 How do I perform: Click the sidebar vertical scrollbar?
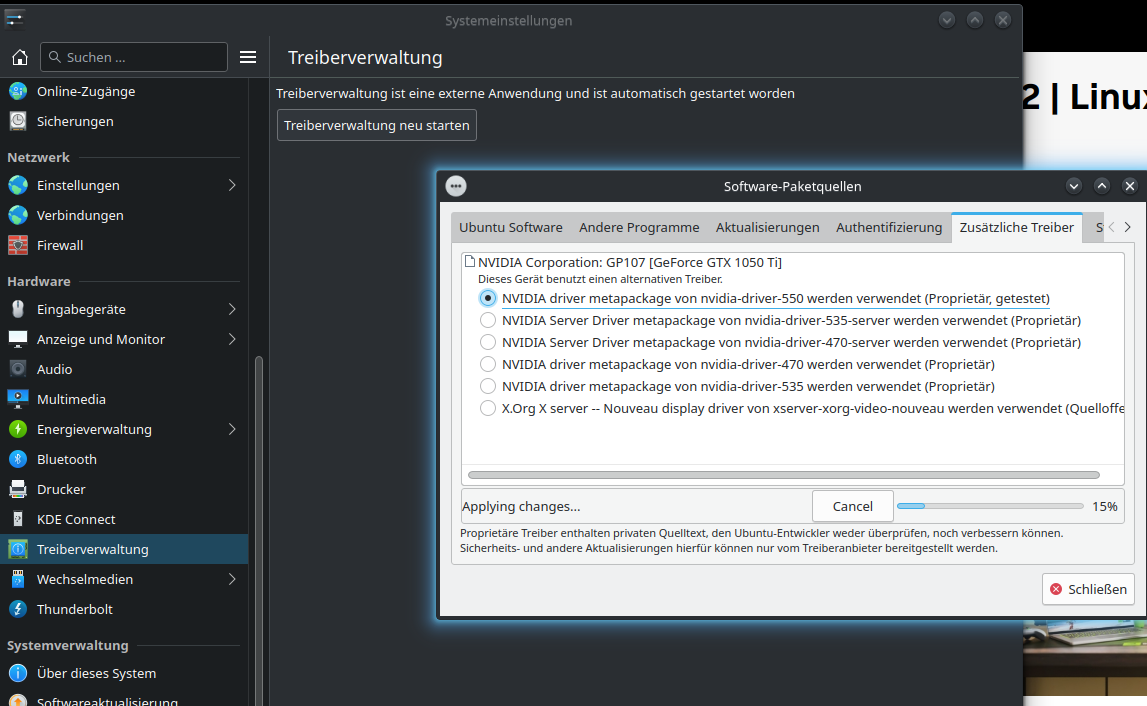[x=258, y=531]
